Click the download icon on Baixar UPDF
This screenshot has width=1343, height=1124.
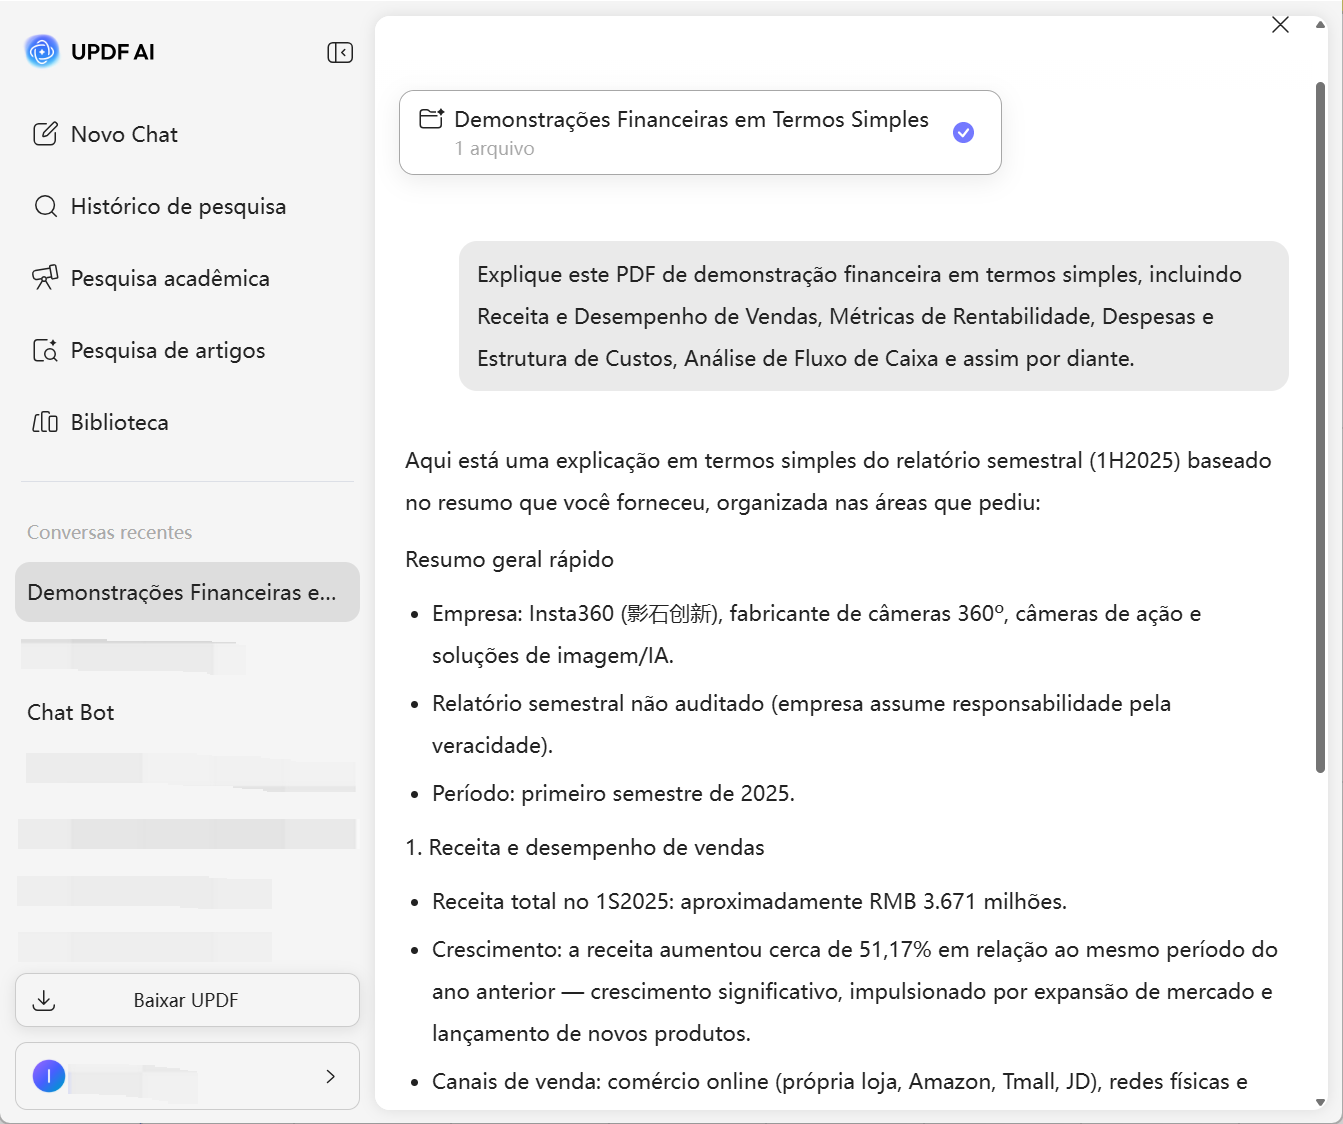(44, 999)
